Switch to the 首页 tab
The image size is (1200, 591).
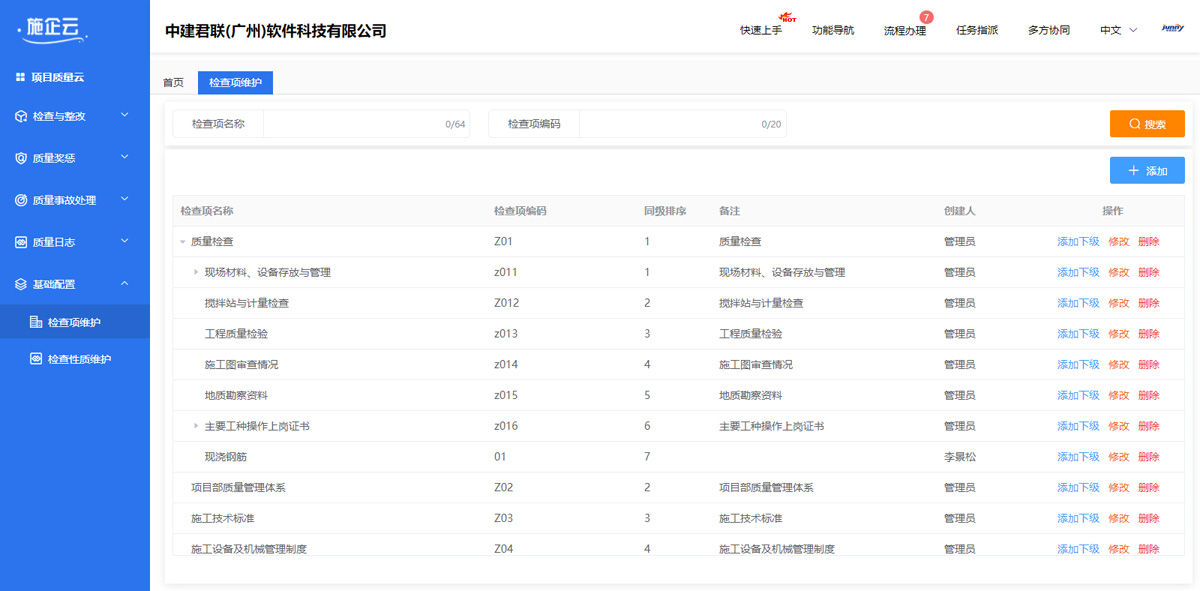click(173, 83)
